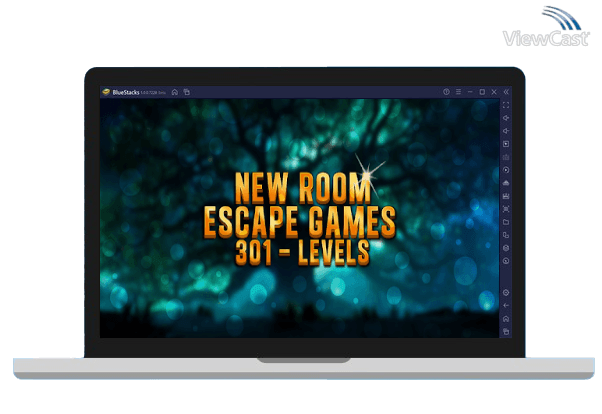Click the castle-shaped sidebar icon below APK
The image size is (602, 414).
pyautogui.click(x=506, y=196)
